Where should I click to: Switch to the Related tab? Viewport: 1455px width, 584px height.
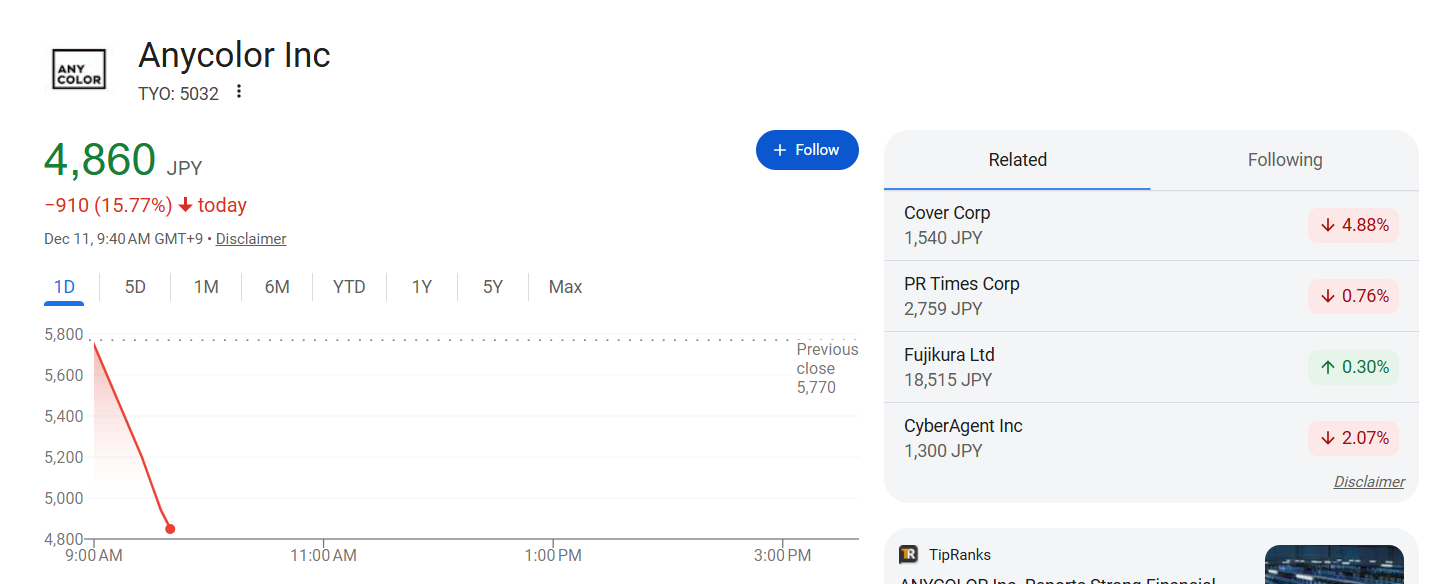1017,160
